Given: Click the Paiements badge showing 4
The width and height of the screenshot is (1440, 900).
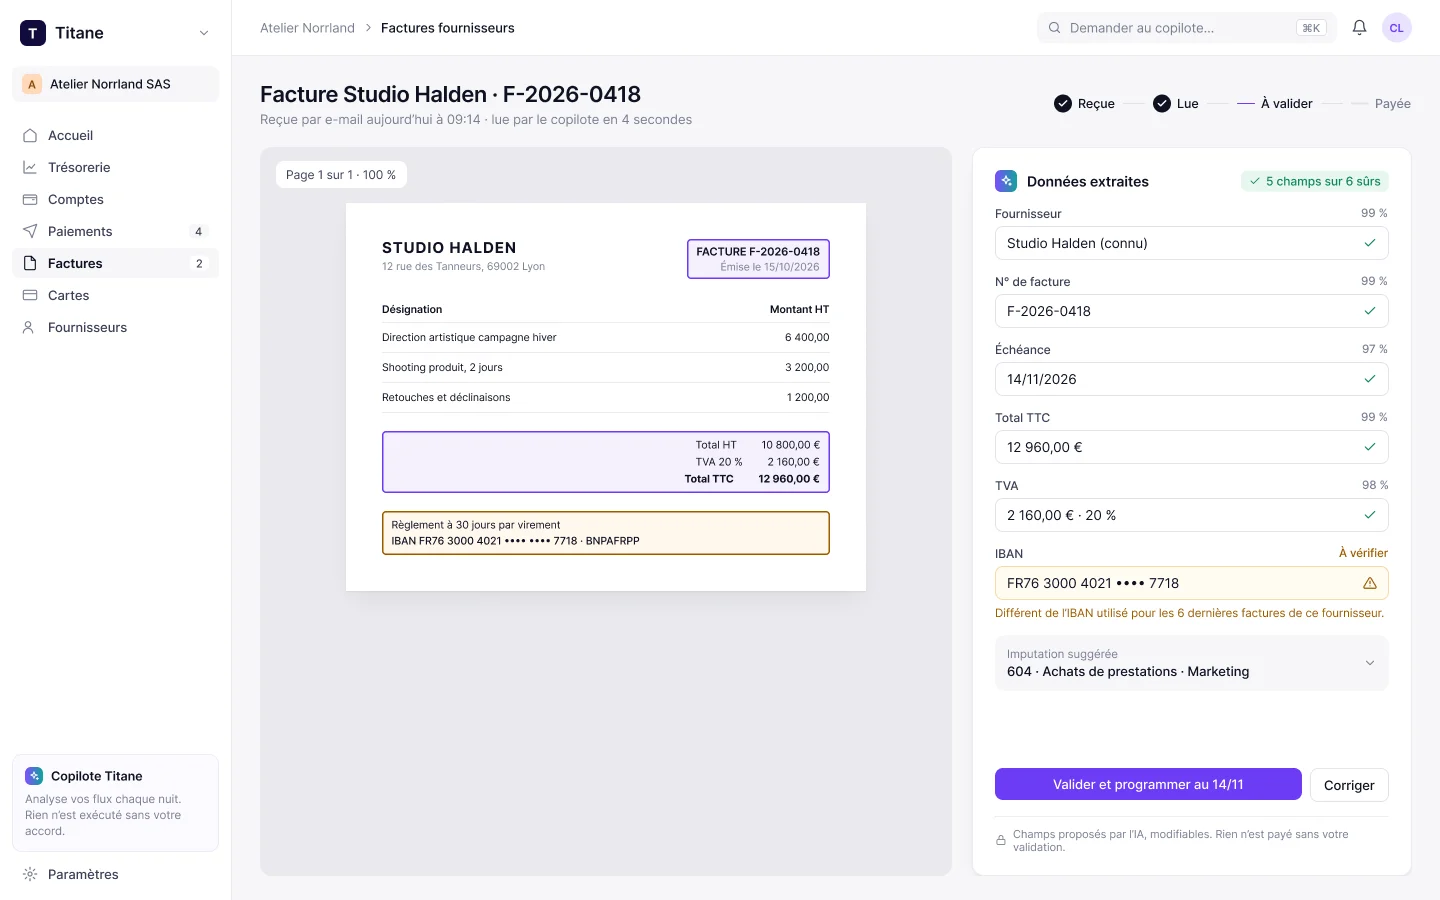Looking at the screenshot, I should (x=198, y=231).
